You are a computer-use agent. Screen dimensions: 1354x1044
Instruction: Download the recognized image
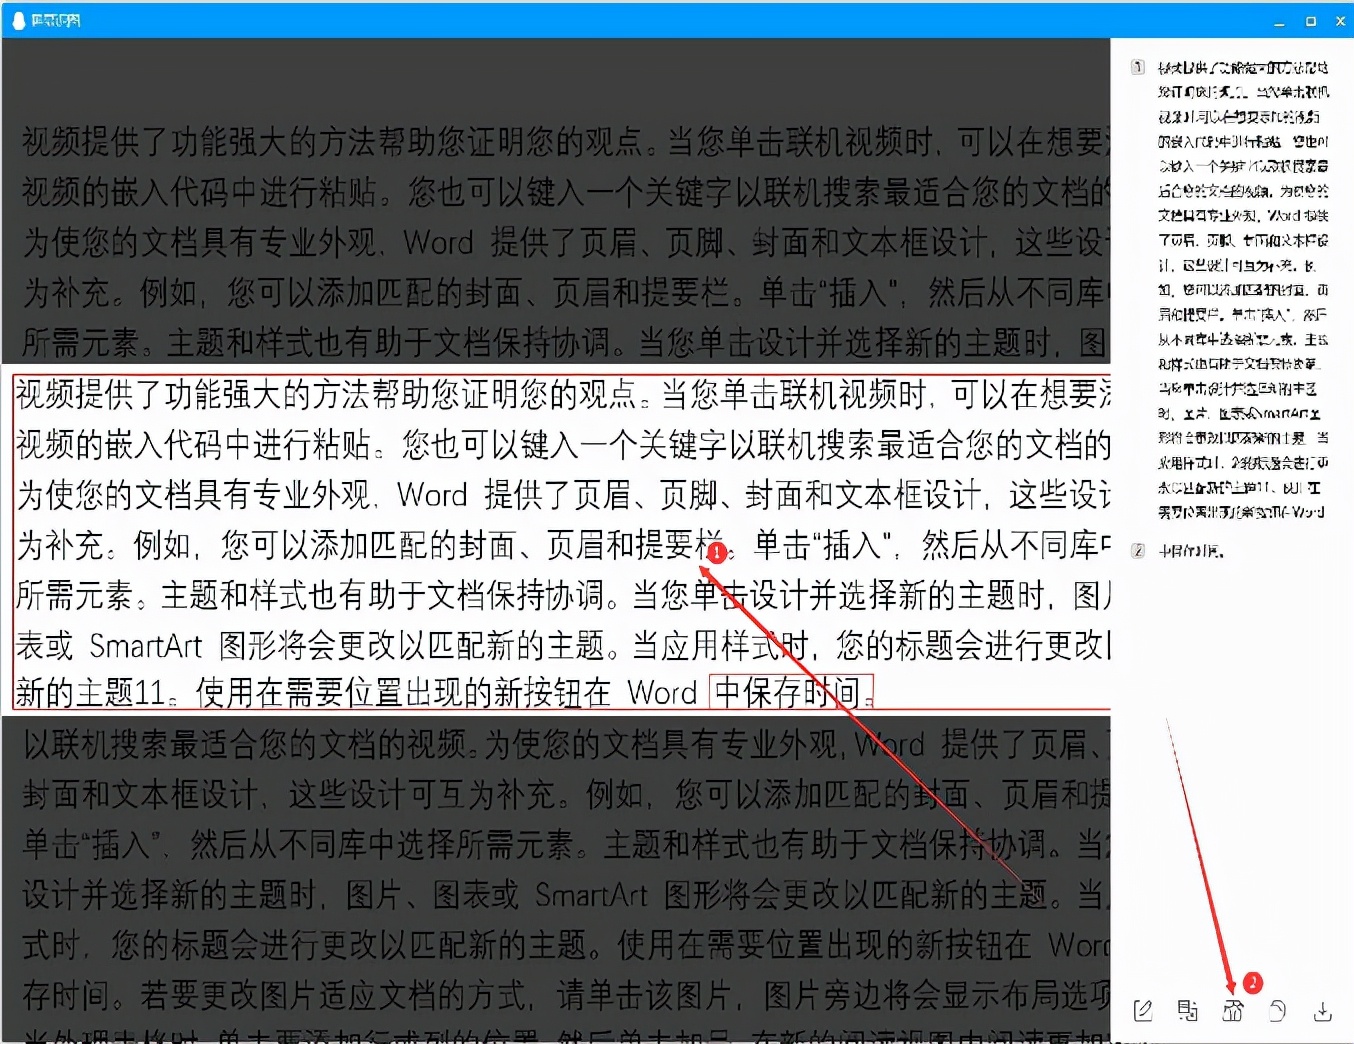(1322, 1011)
